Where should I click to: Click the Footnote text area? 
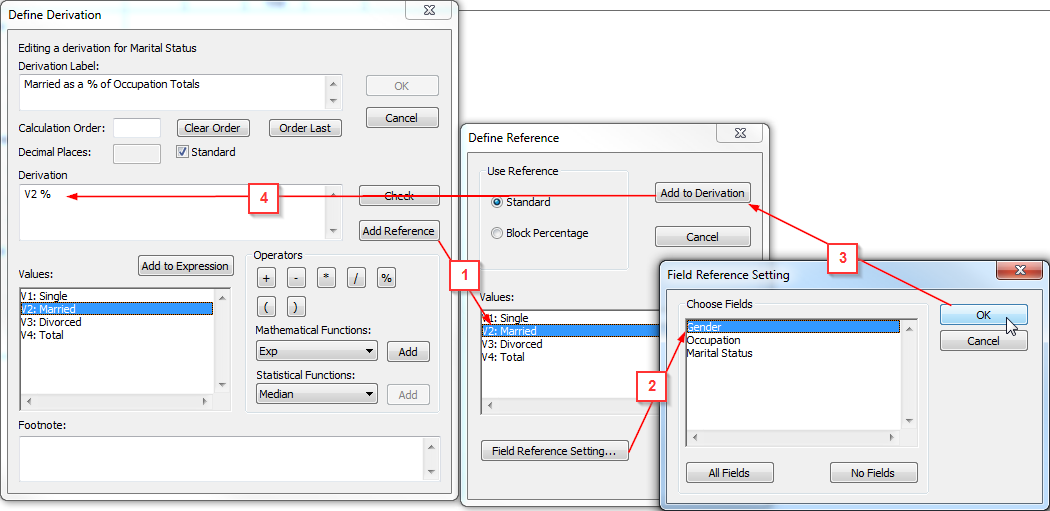(x=220, y=458)
